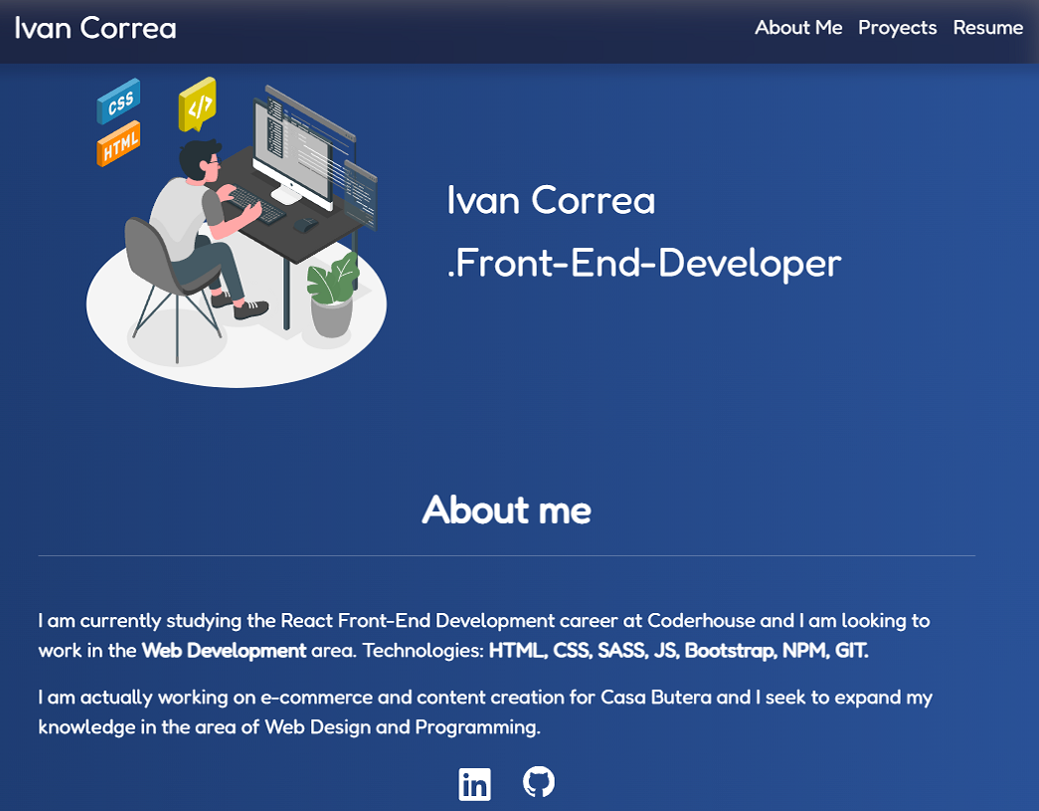The width and height of the screenshot is (1039, 811).
Task: Open the About Me navigation item
Action: (x=798, y=28)
